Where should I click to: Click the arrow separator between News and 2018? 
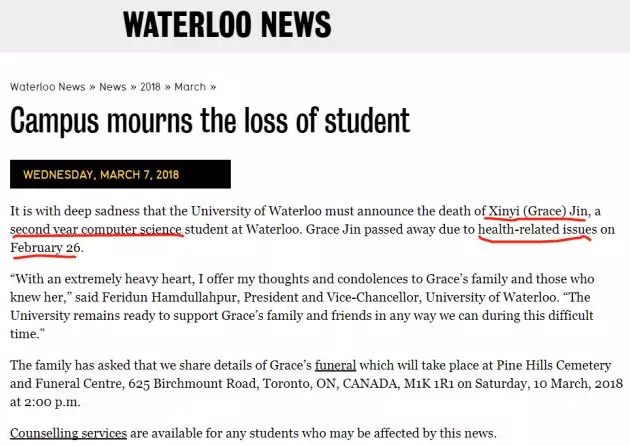click(x=133, y=87)
